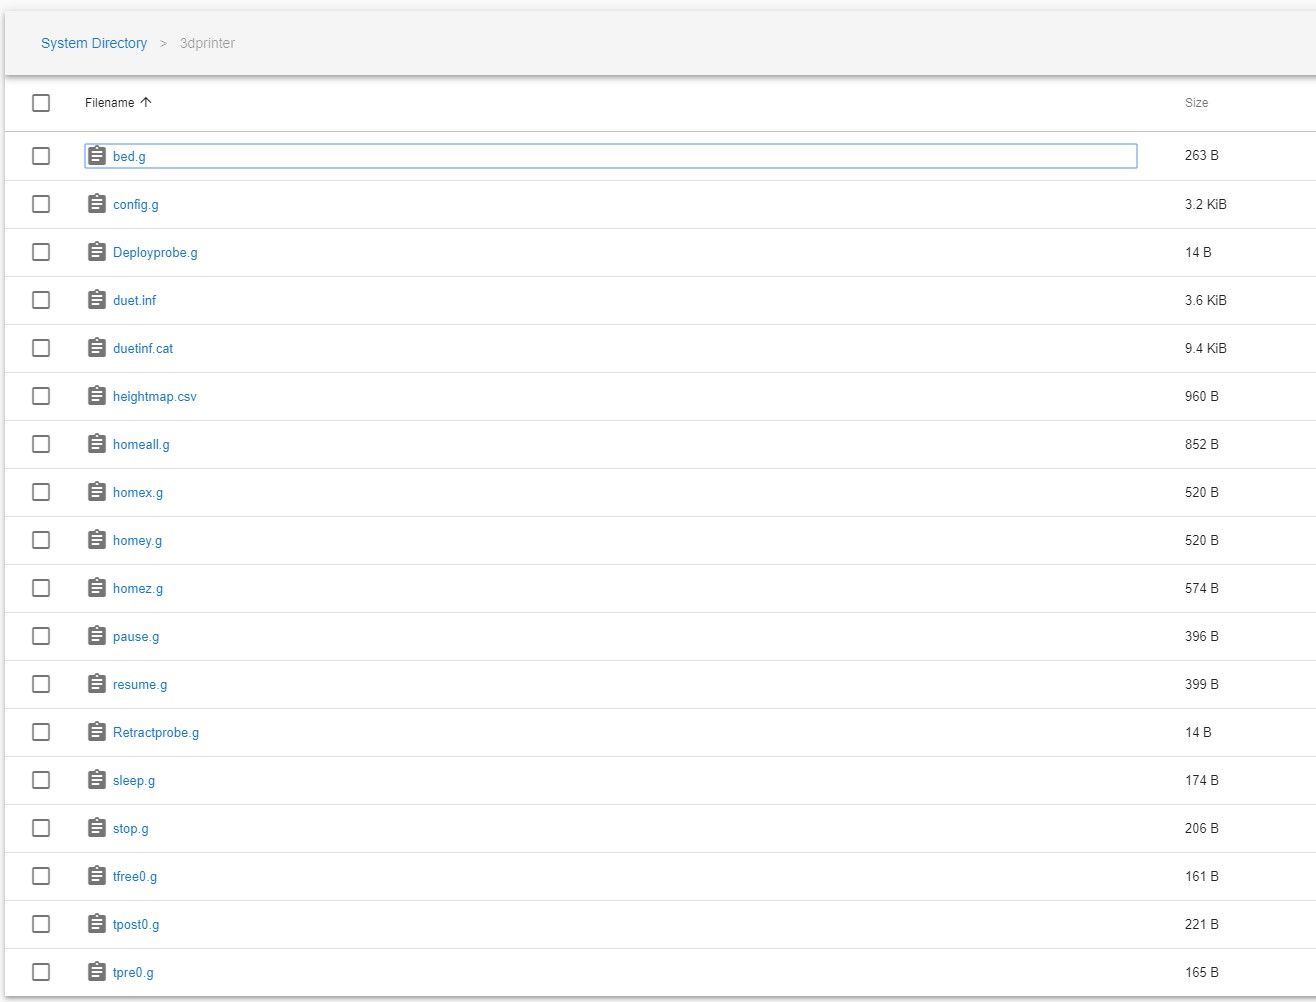
Task: Open homez.g file link
Action: [138, 588]
